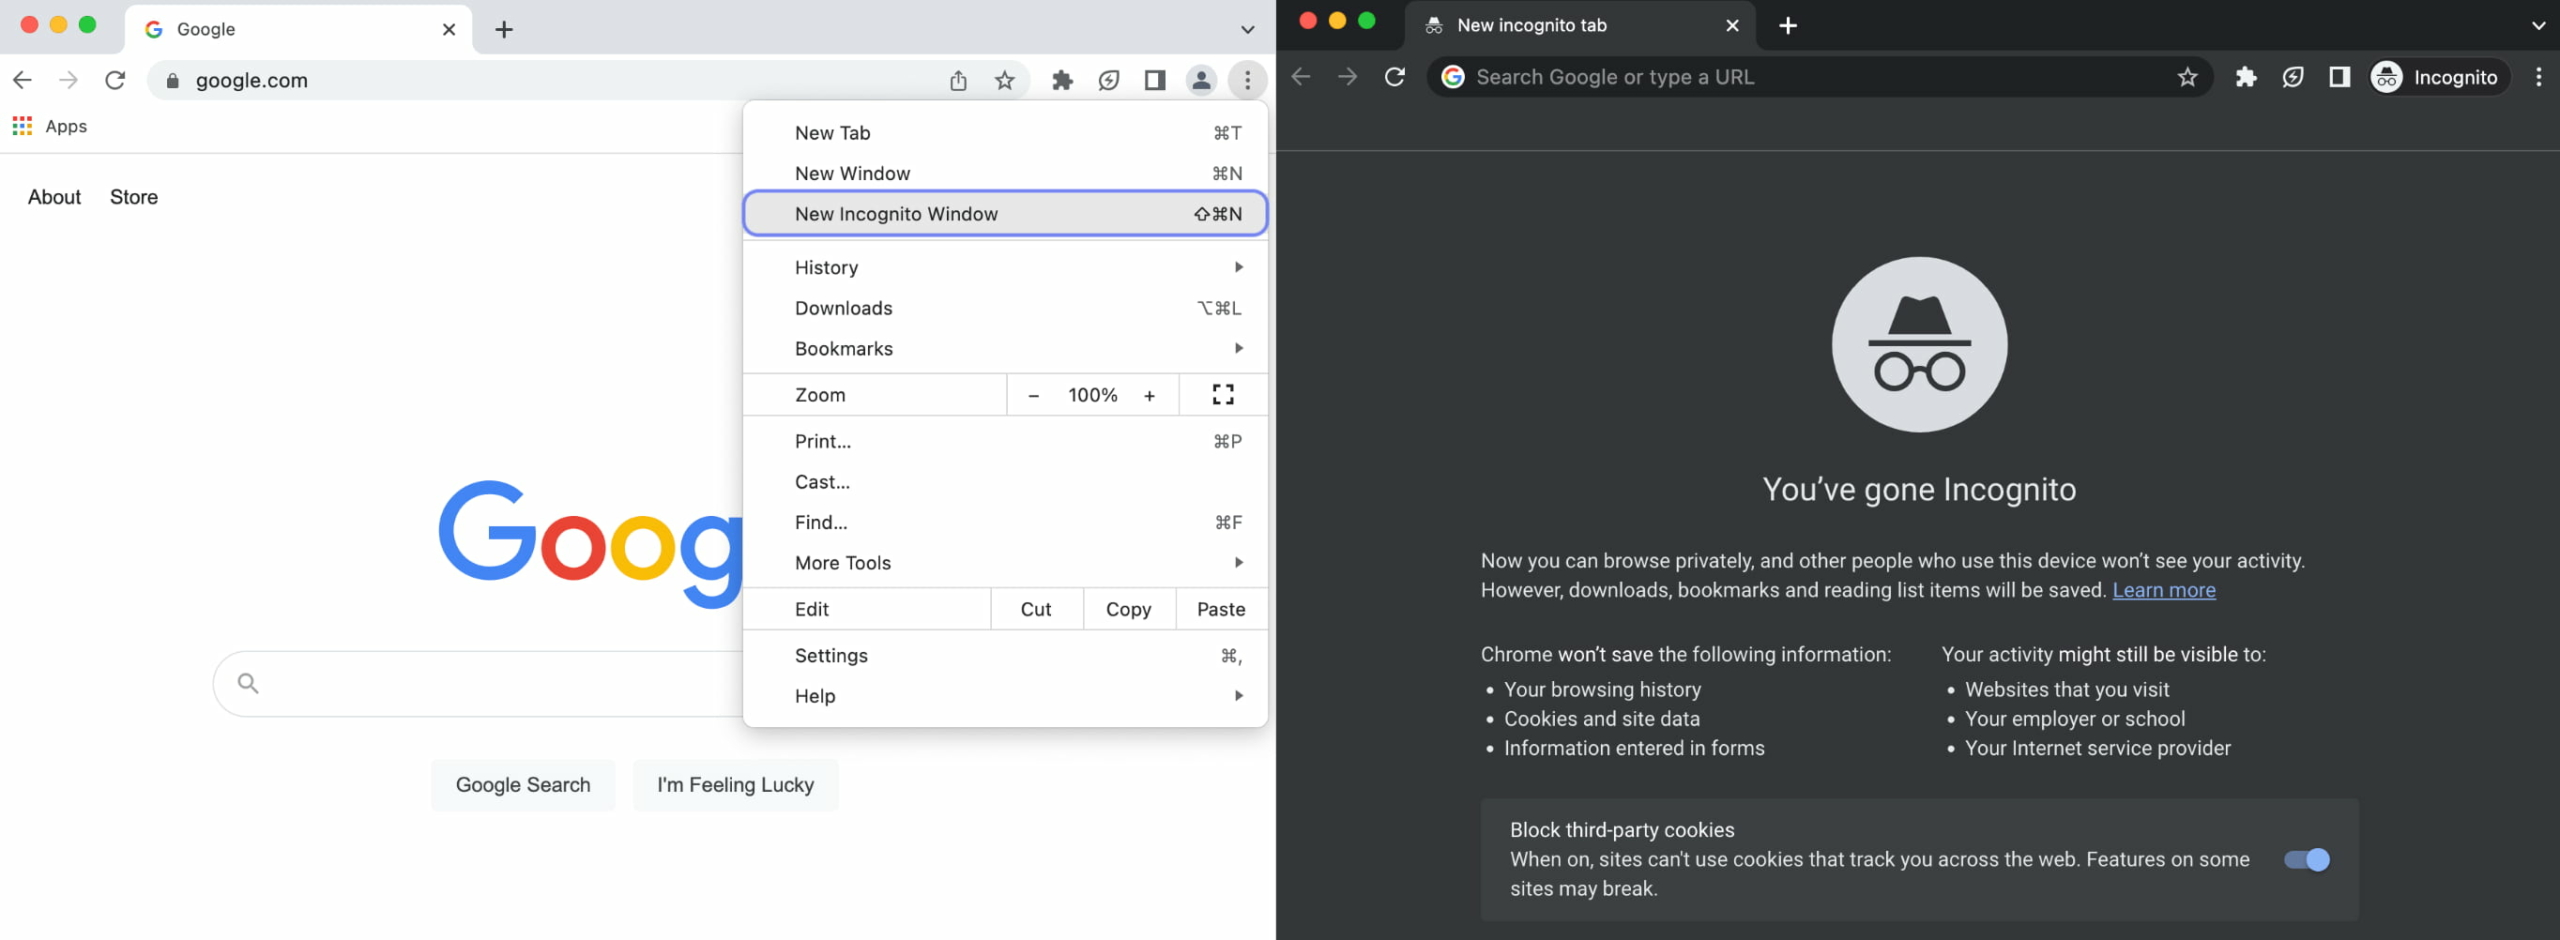Choose Print... from the menu
Screen dimensions: 2560x940
coord(1005,441)
